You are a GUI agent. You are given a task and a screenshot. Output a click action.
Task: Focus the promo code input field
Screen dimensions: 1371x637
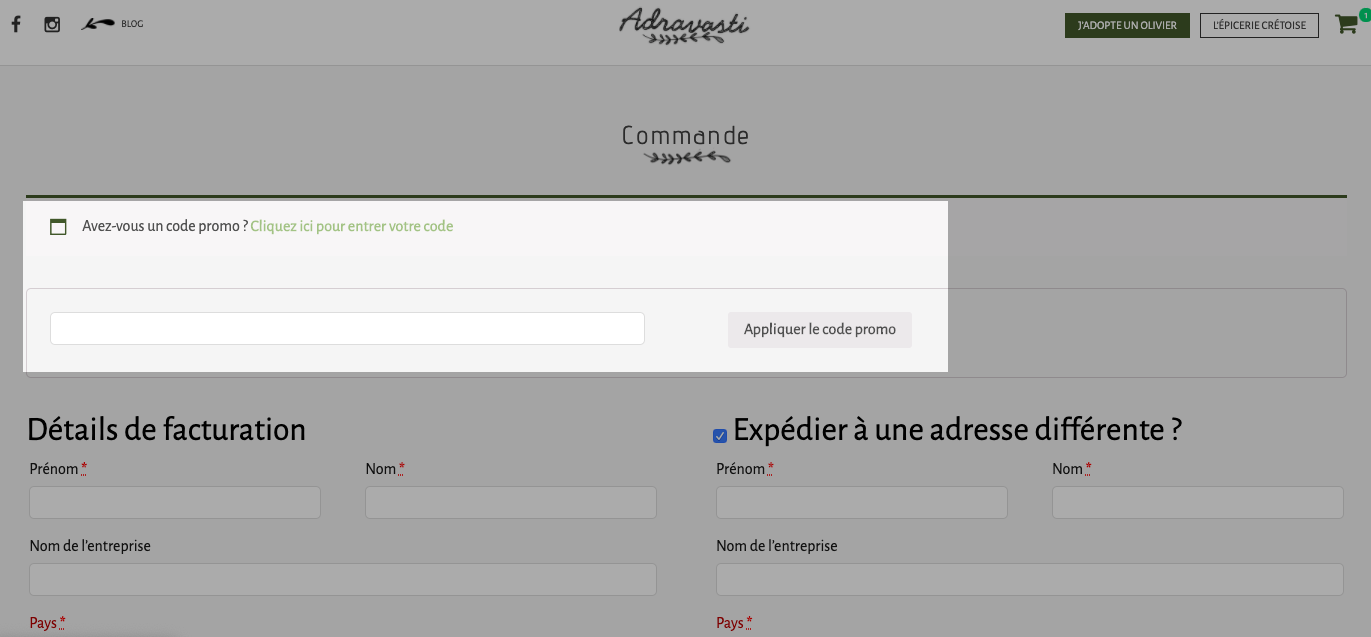(x=347, y=329)
